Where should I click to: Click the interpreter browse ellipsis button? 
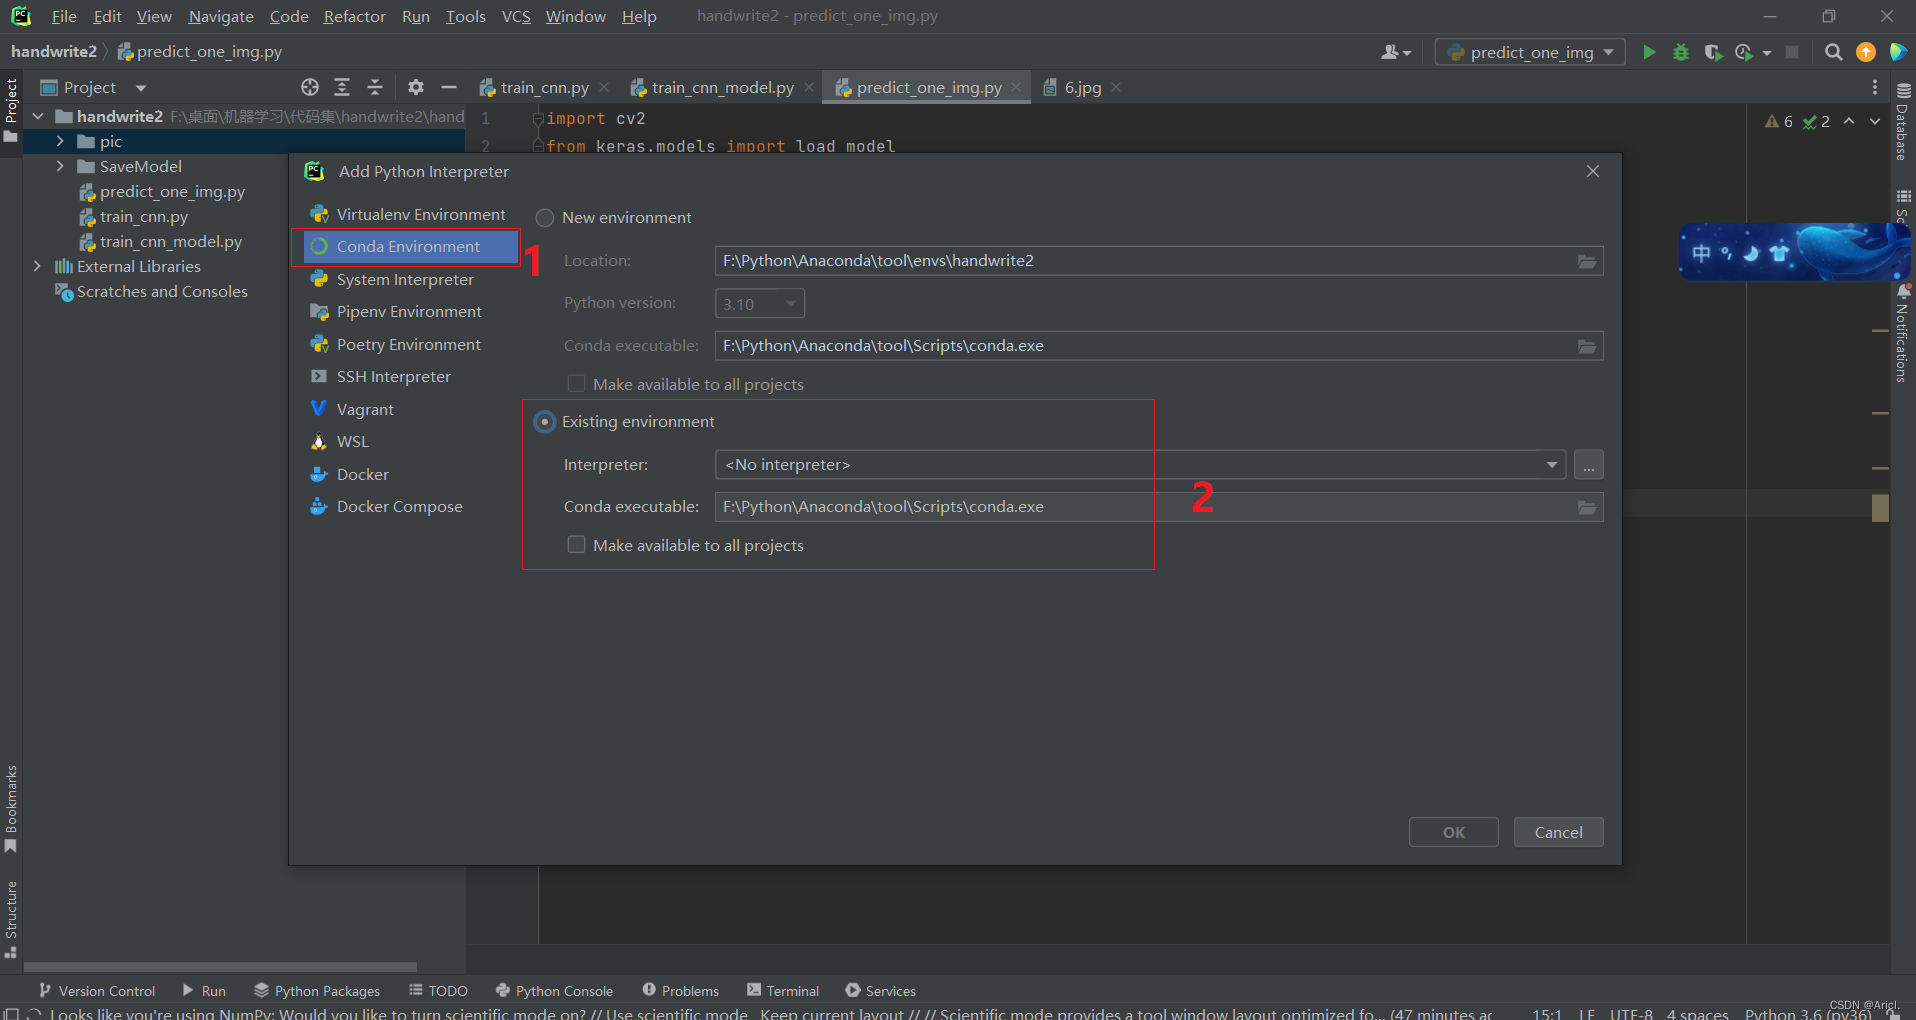1588,465
